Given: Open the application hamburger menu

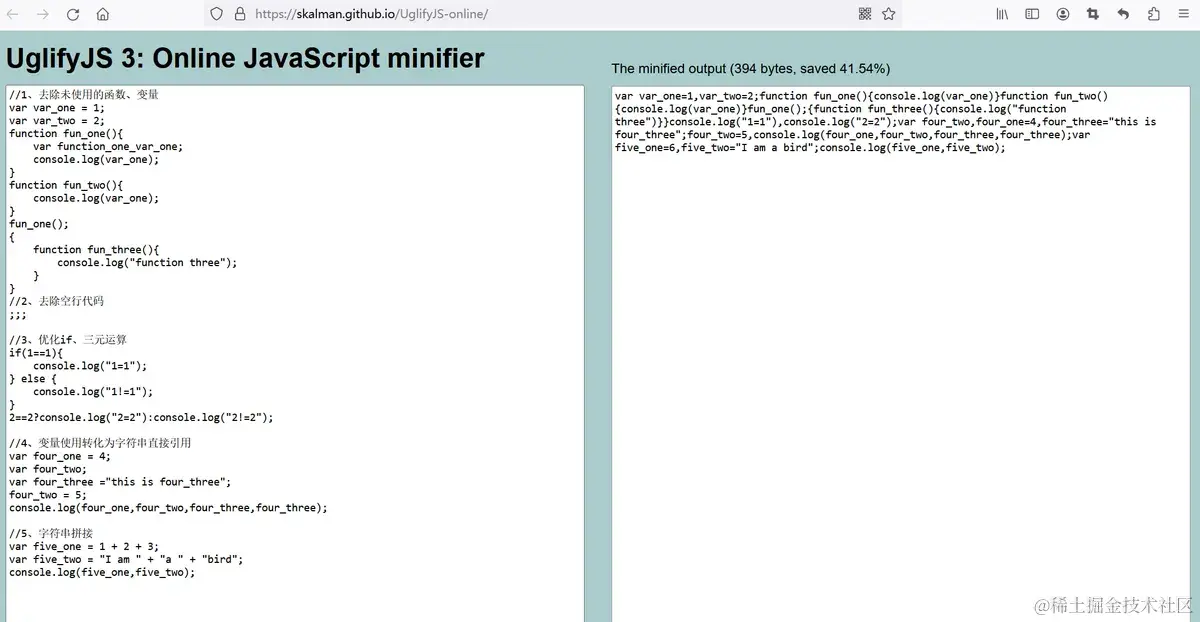Looking at the screenshot, I should coord(1183,14).
